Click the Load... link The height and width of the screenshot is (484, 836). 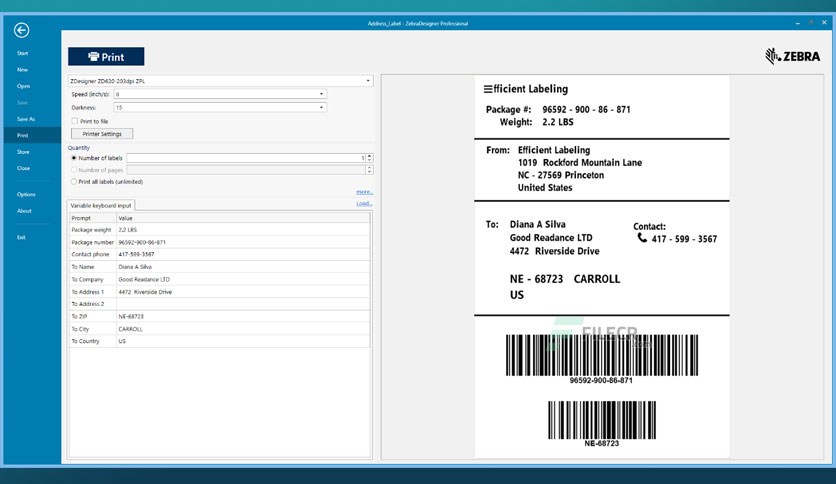(365, 204)
